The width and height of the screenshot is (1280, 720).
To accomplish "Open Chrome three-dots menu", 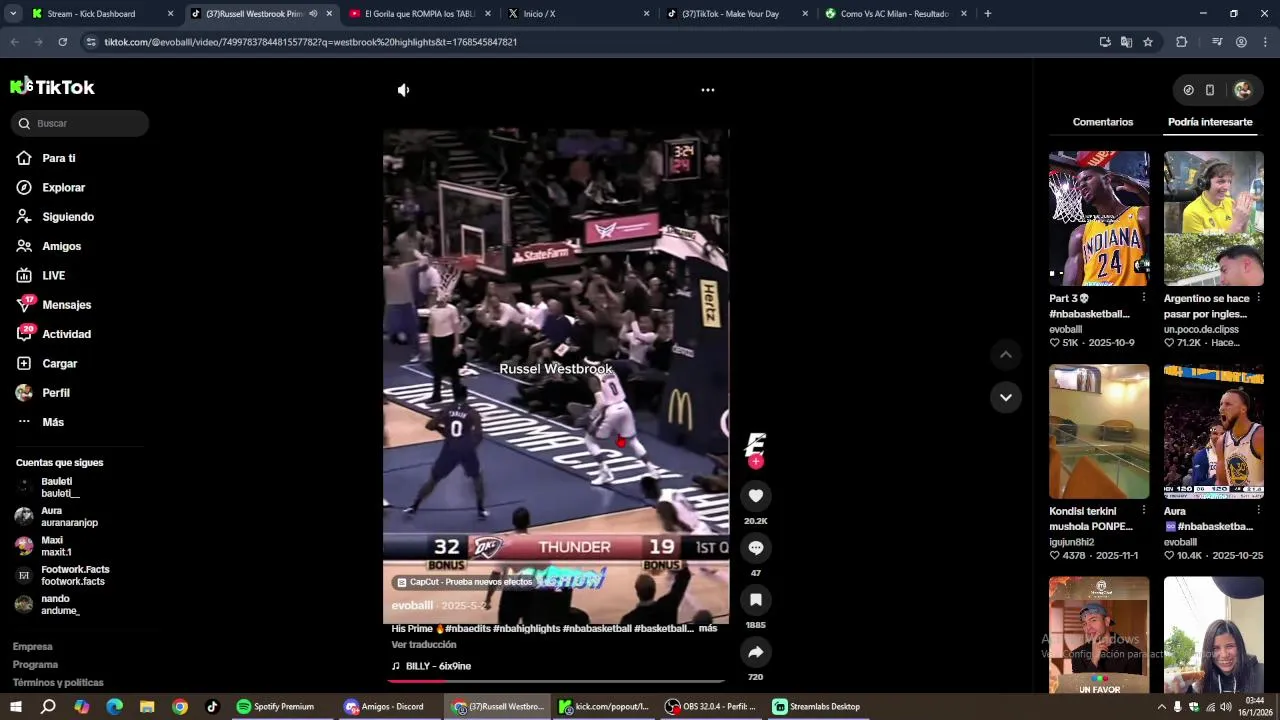I will [x=1266, y=42].
